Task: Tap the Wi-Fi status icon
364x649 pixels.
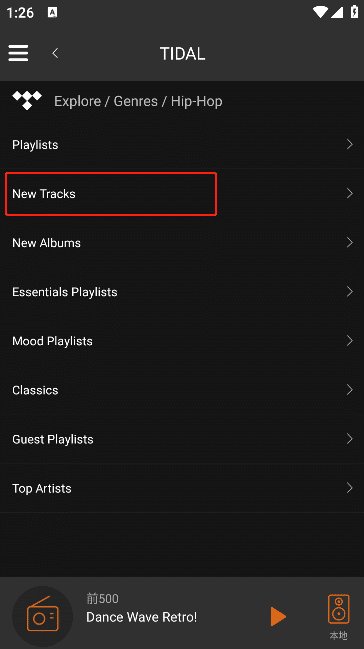Action: (320, 12)
